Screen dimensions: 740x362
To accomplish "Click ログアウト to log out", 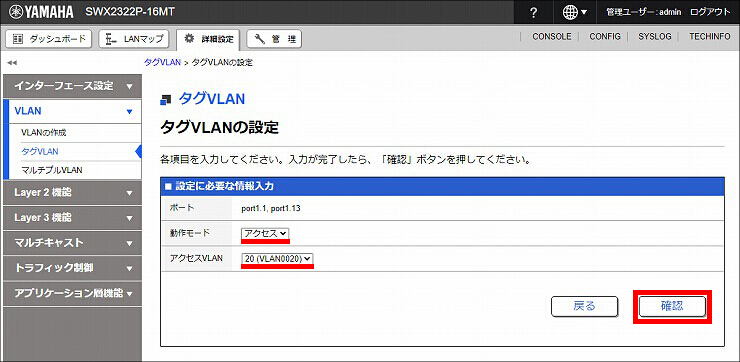I will [x=710, y=12].
